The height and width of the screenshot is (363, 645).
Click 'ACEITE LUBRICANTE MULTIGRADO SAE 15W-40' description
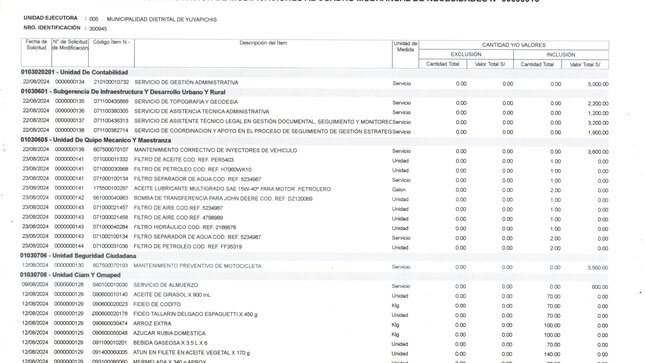click(x=232, y=189)
